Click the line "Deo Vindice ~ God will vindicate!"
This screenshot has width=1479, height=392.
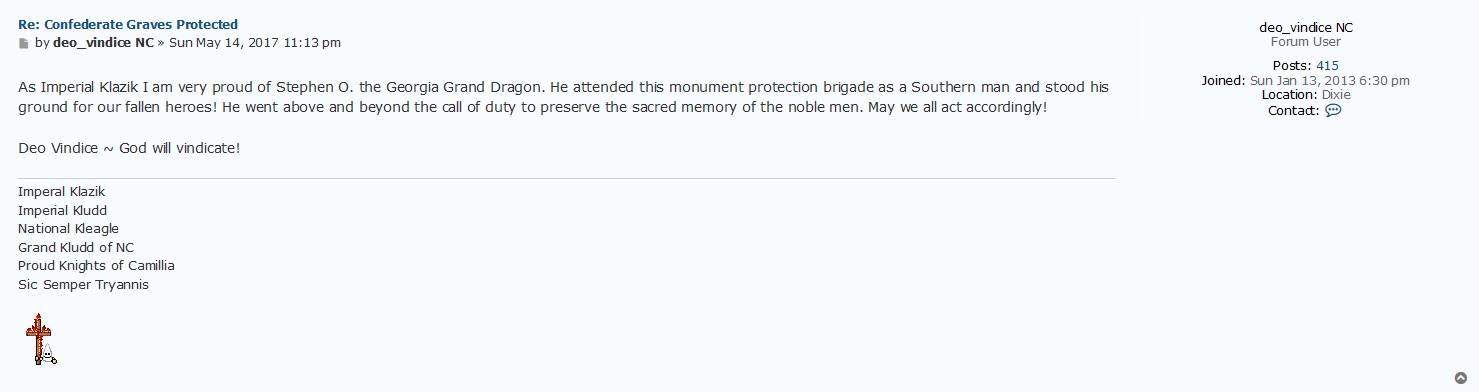(129, 148)
